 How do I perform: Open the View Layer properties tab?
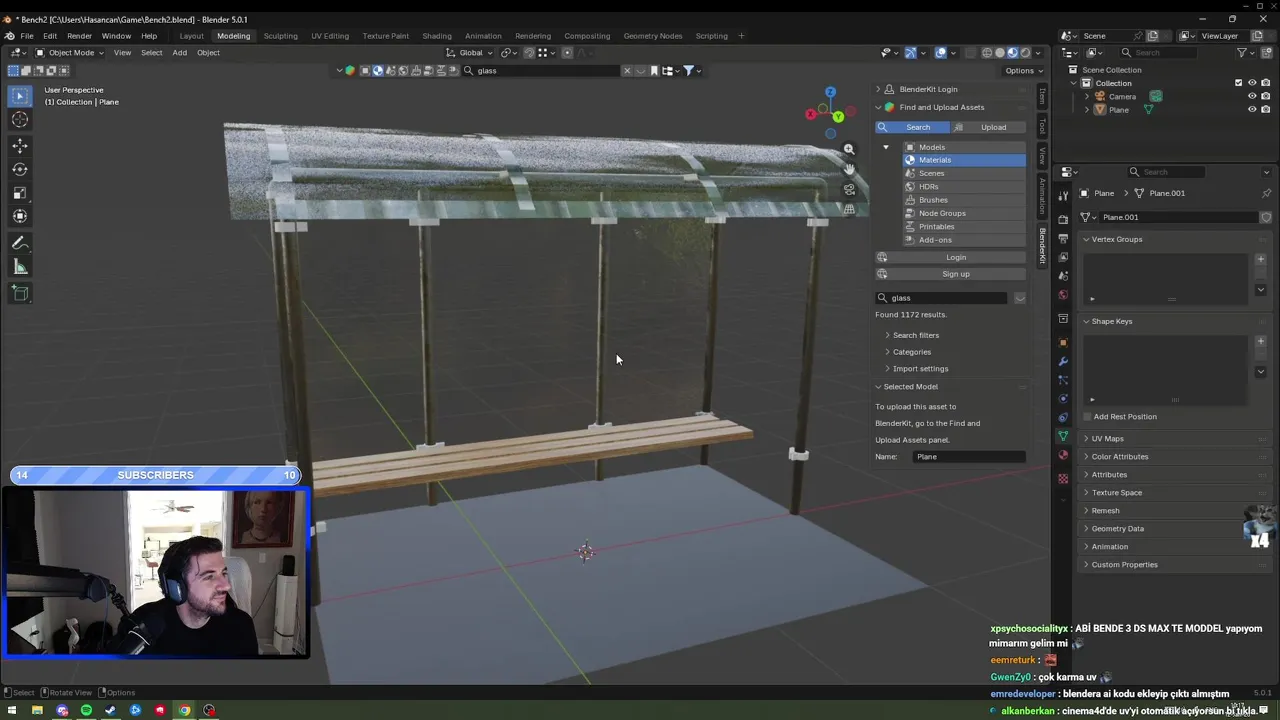(1063, 257)
